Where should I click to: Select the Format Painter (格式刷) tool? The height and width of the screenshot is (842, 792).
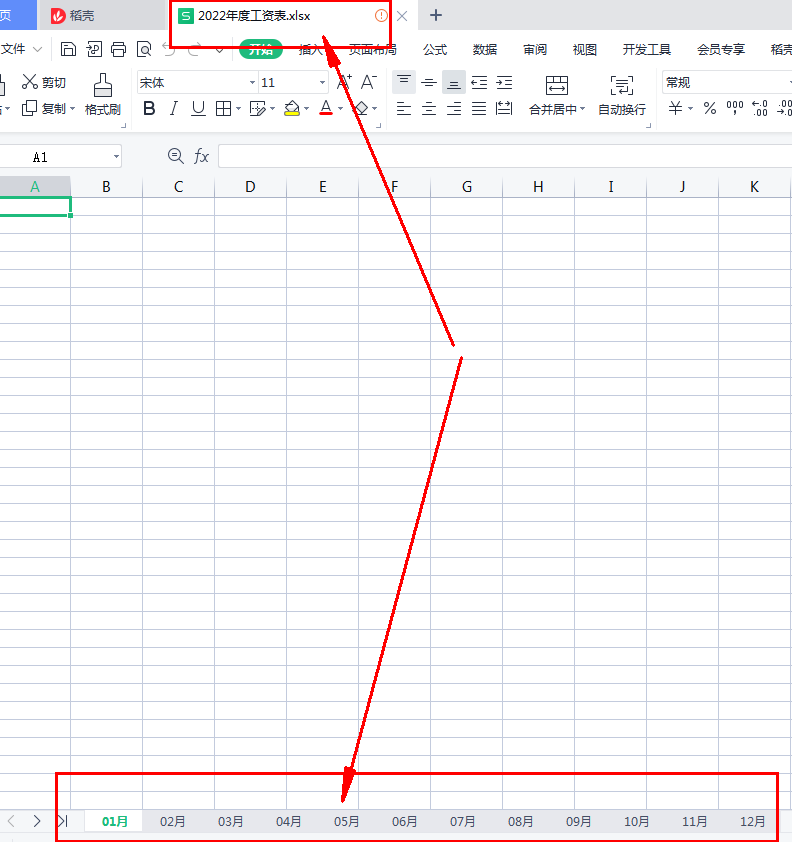click(103, 95)
